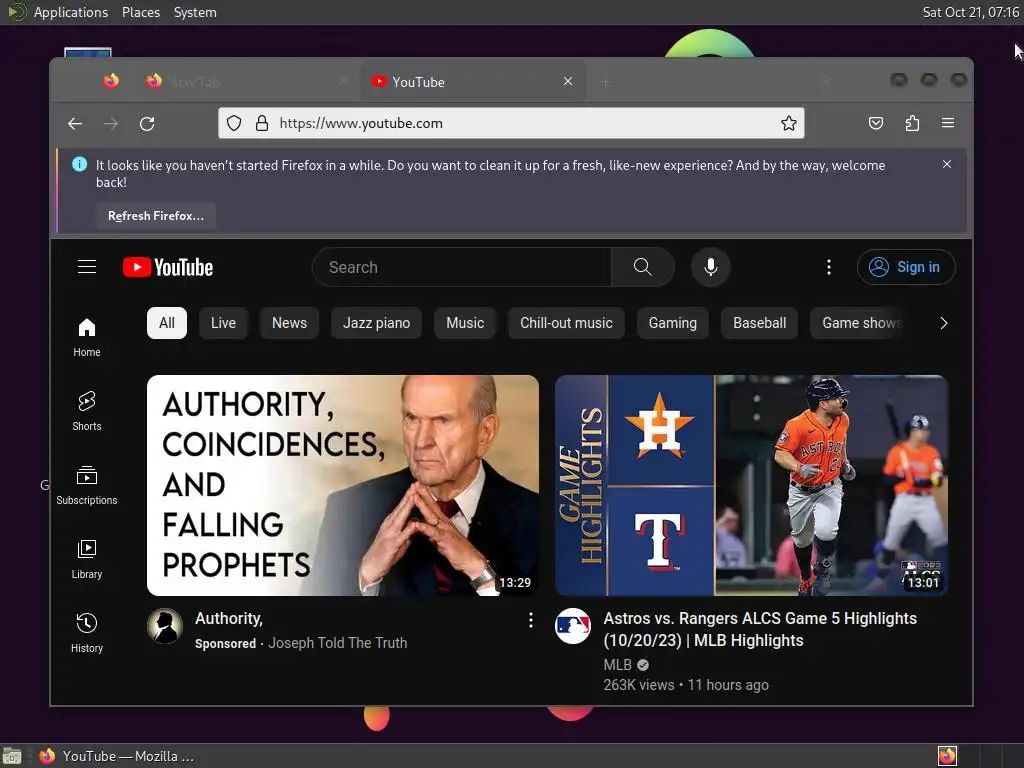Open Astros vs. Rangers ALCS title link
The width and height of the screenshot is (1024, 768).
click(760, 630)
